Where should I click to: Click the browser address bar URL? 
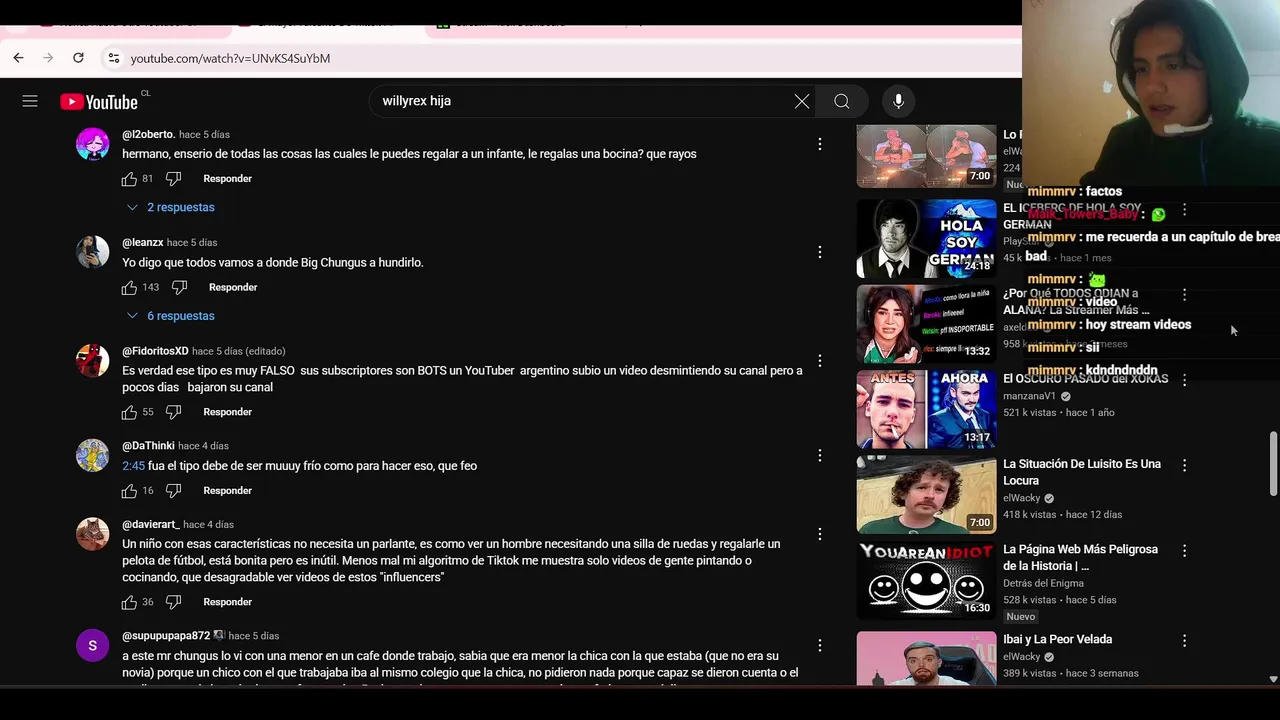click(230, 58)
